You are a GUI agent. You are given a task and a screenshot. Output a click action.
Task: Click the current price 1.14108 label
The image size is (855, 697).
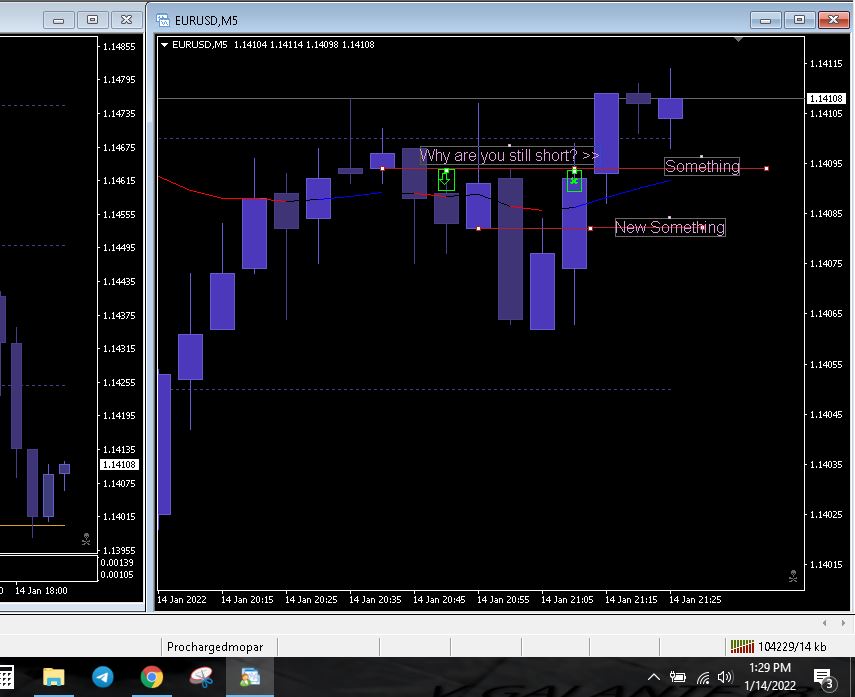pos(825,98)
